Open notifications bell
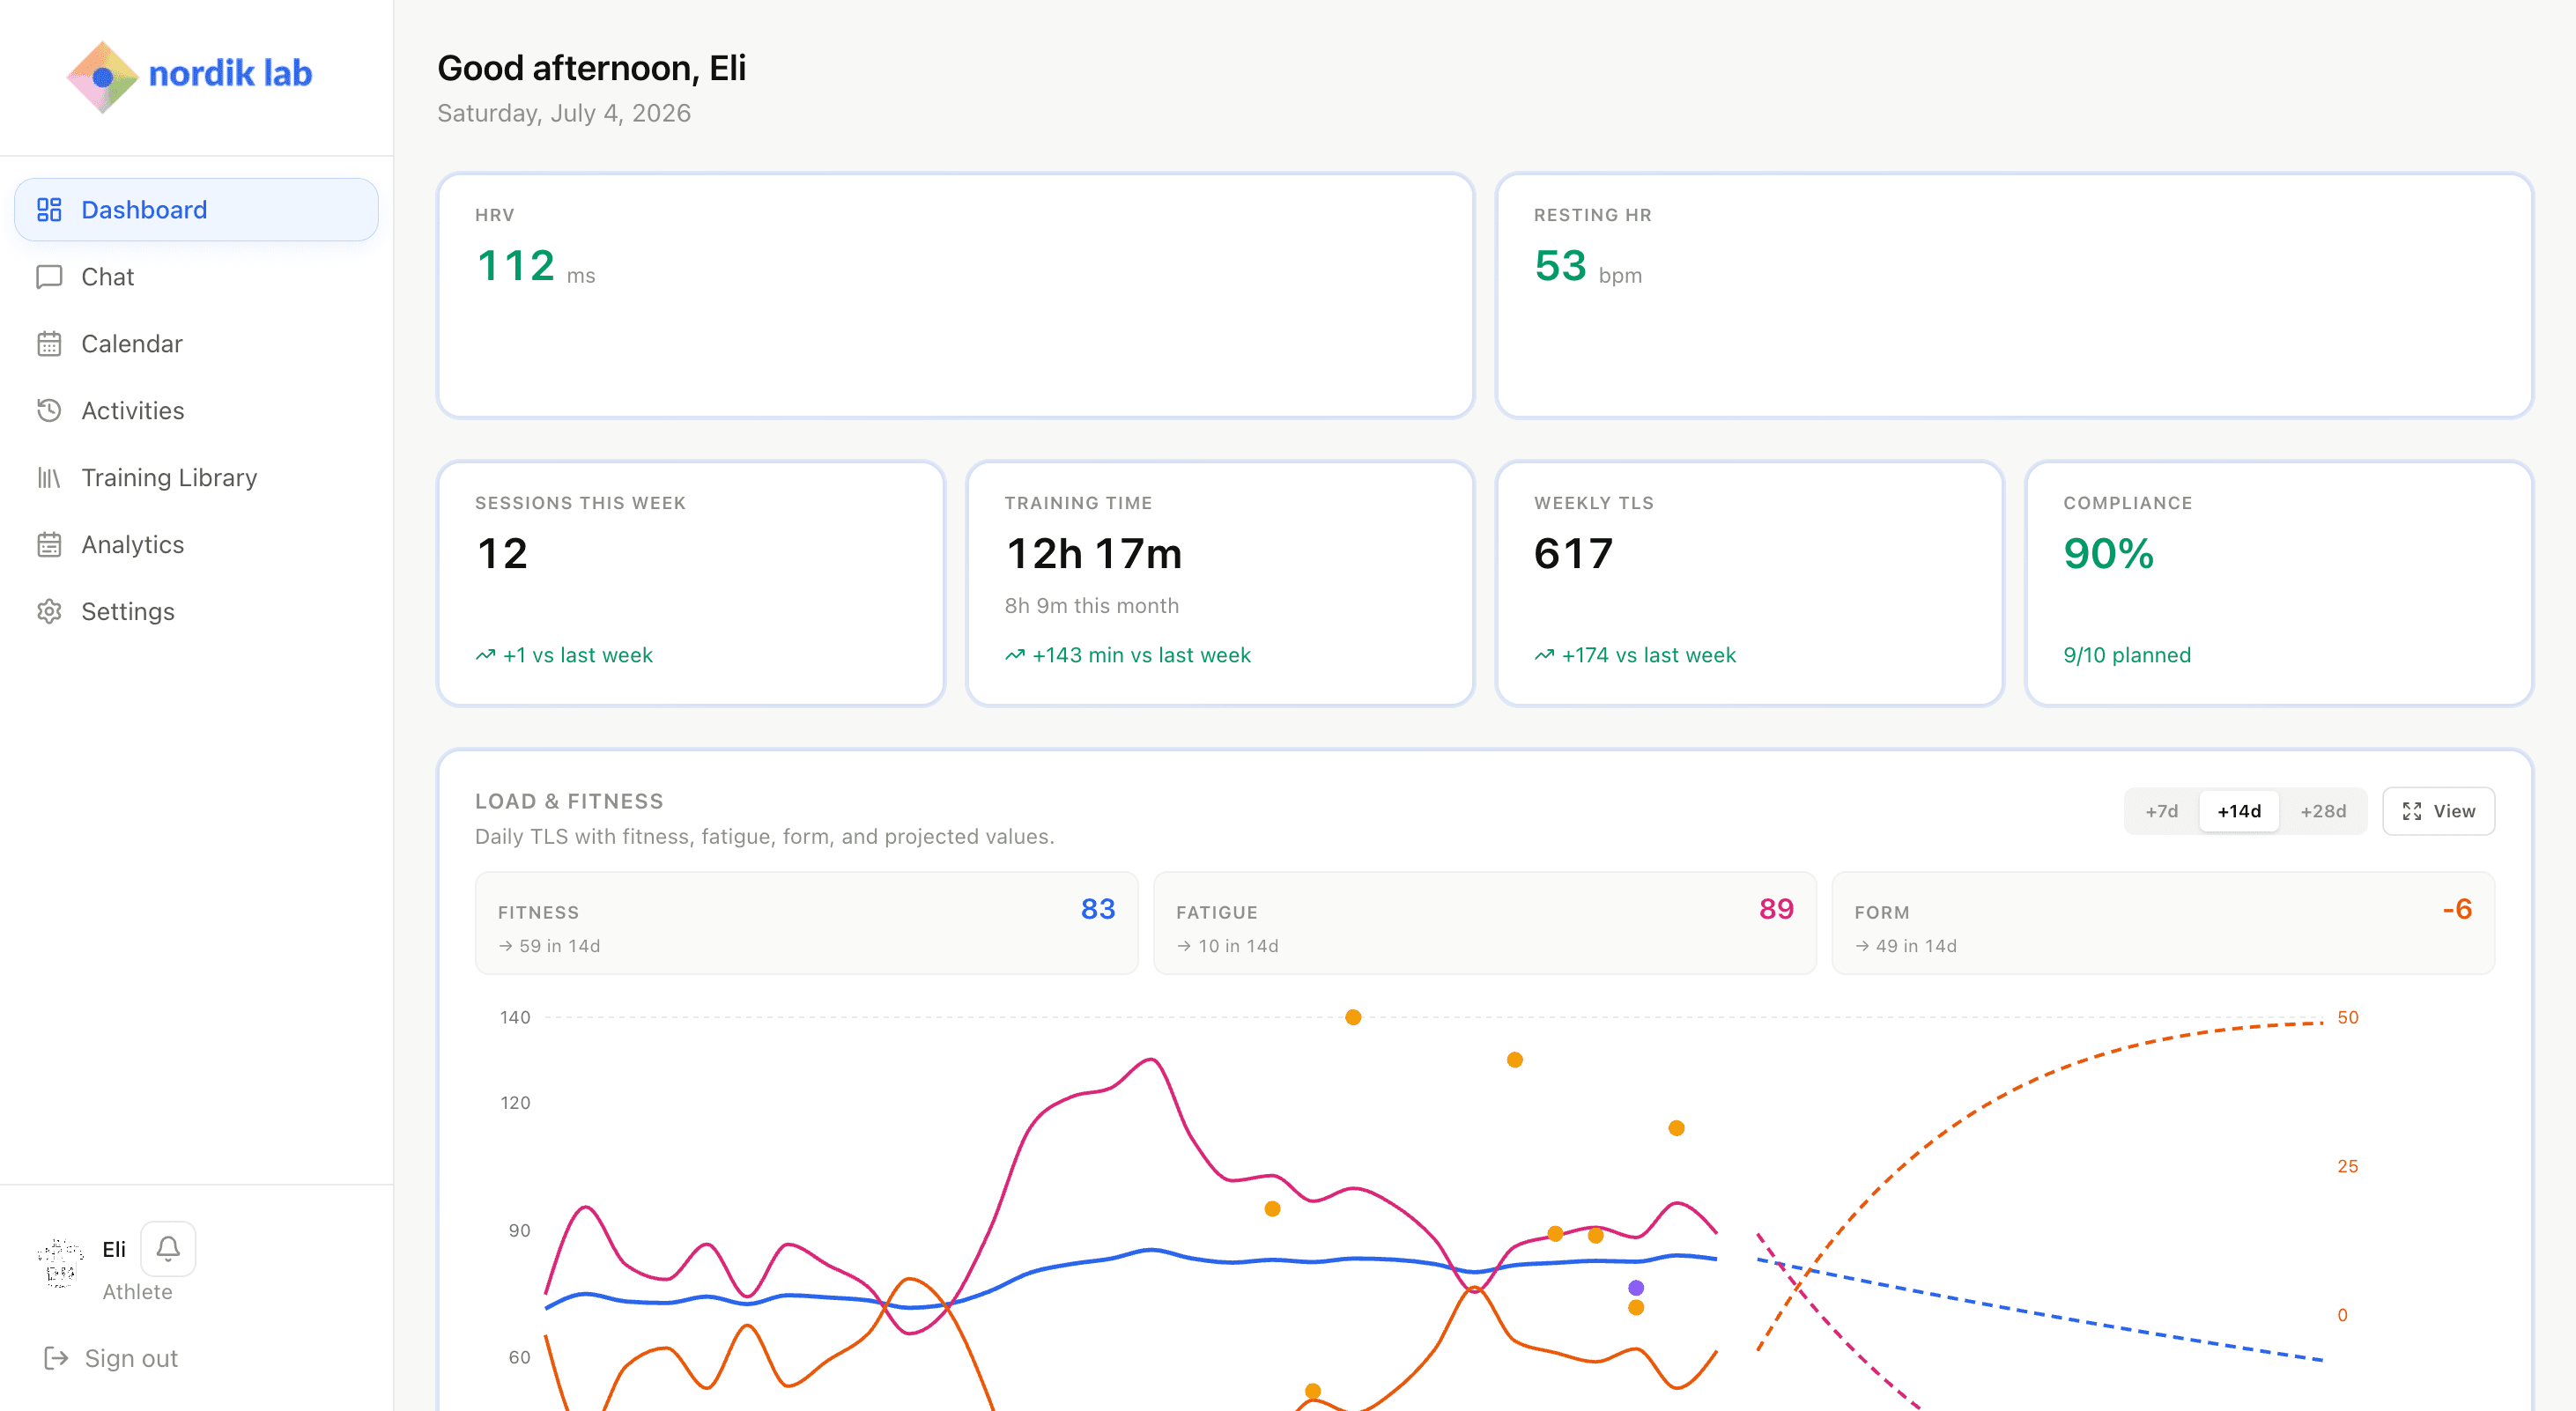2576x1411 pixels. point(168,1248)
